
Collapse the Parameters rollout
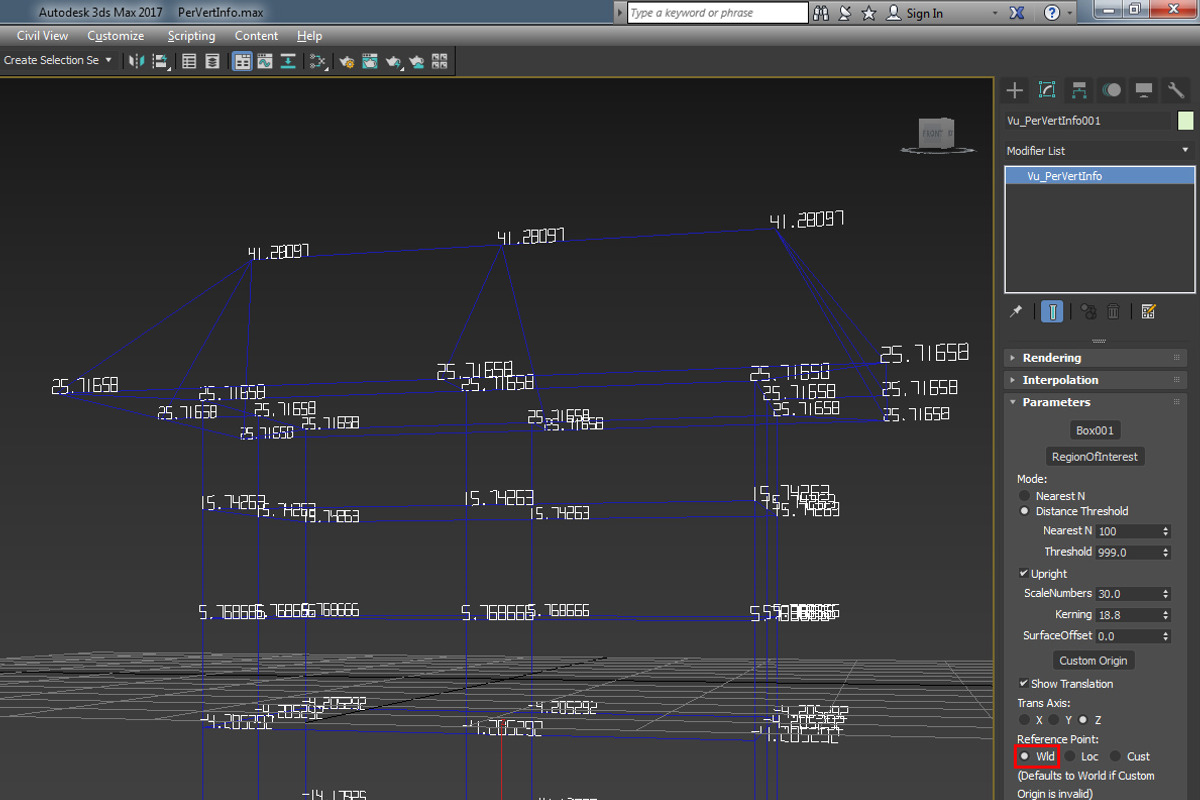pyautogui.click(x=1096, y=402)
